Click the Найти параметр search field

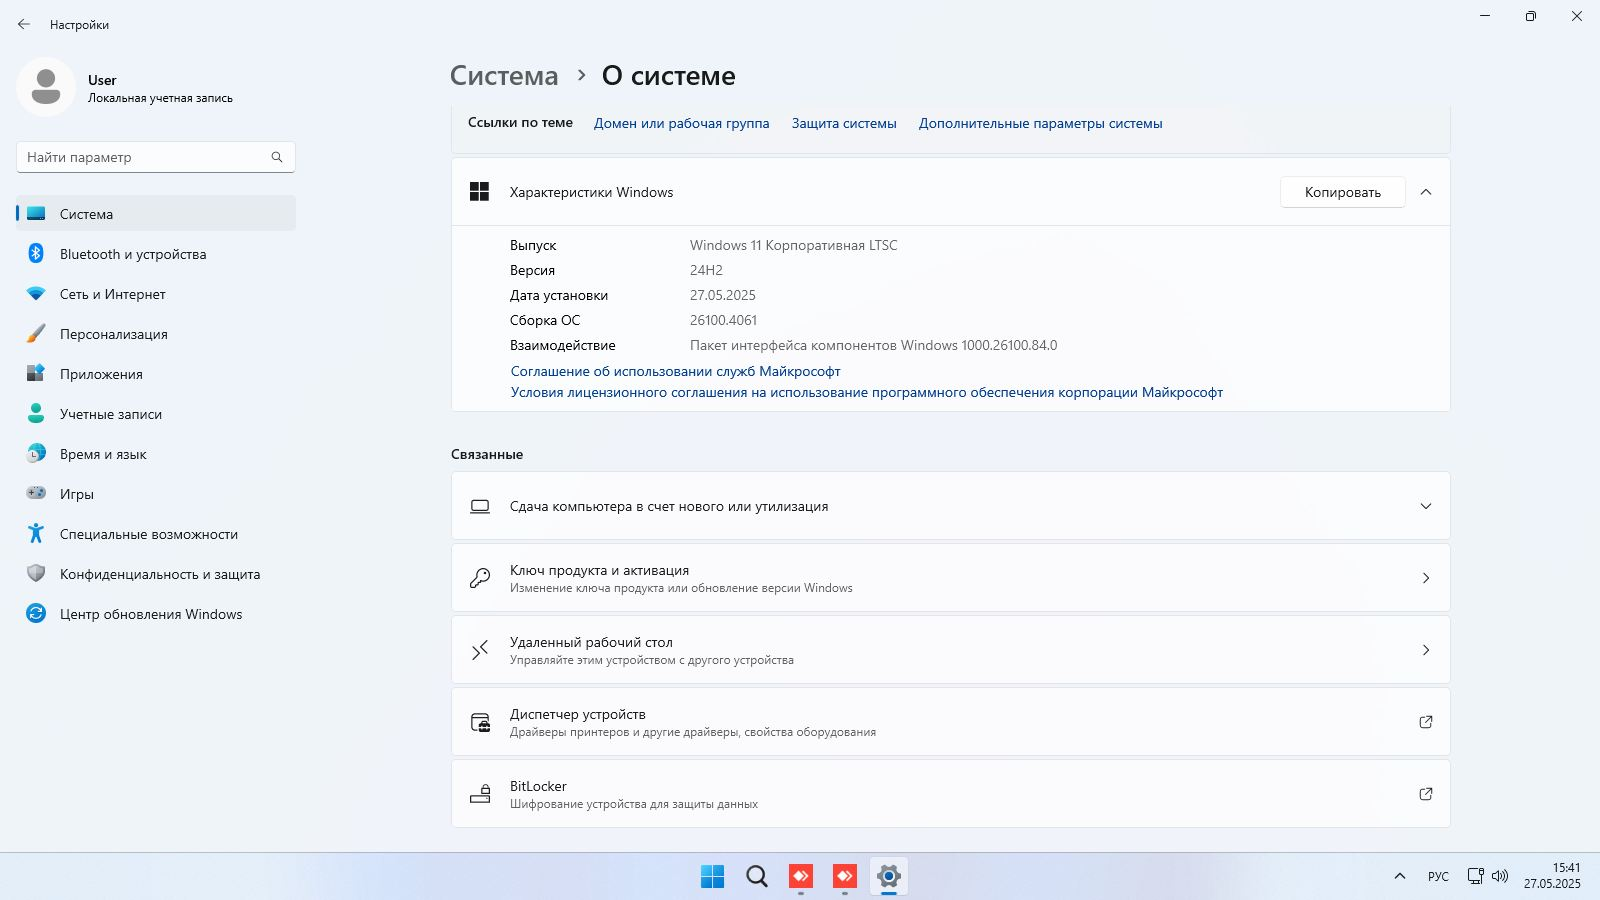point(145,157)
